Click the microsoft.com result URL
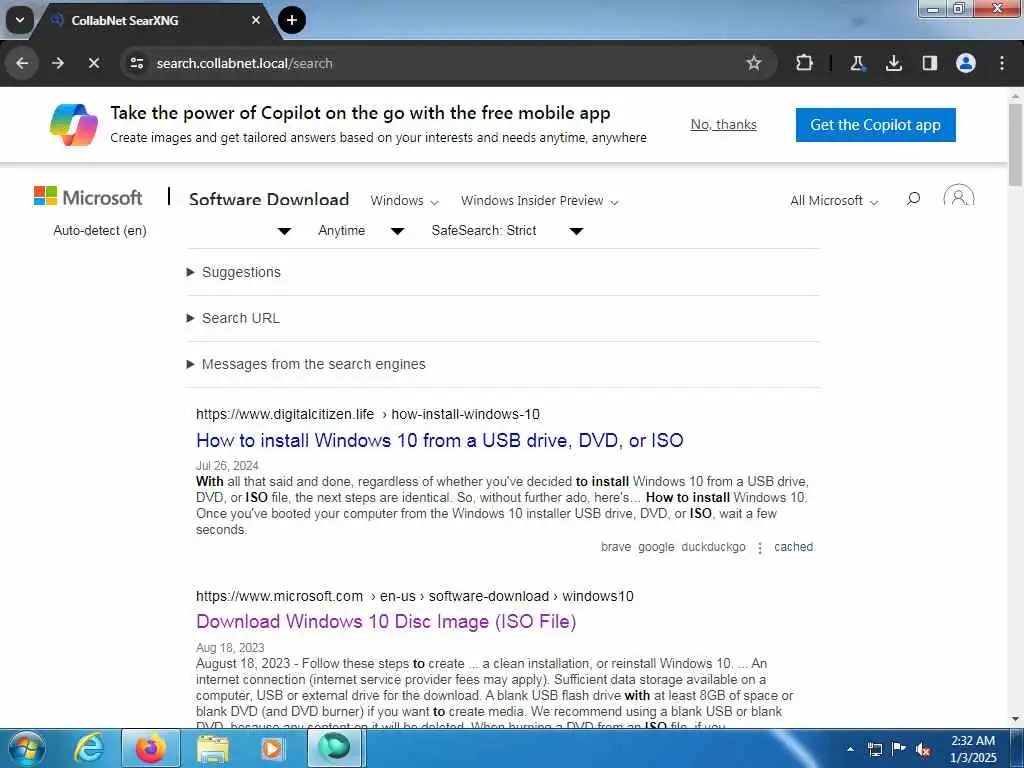Screen dimensions: 1024x768 (415, 596)
